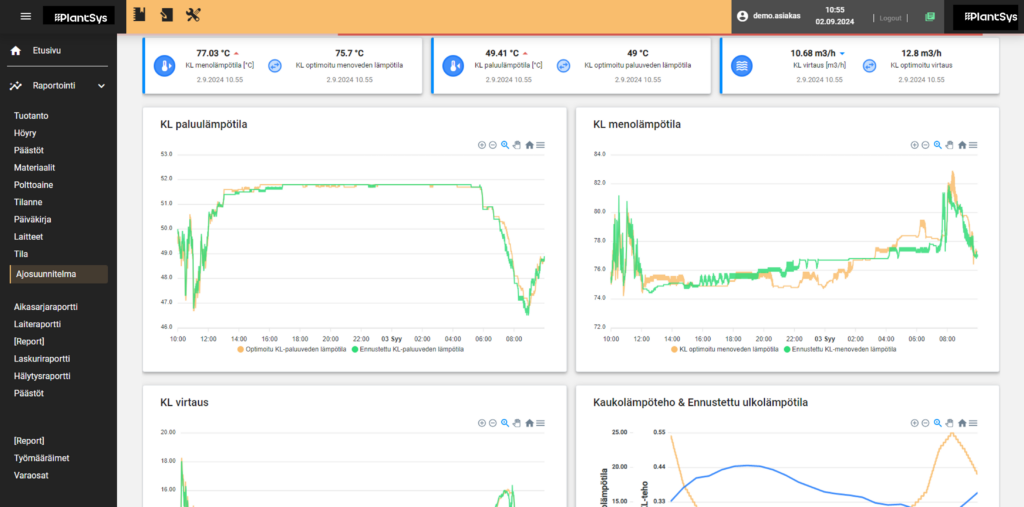Click the KL paluulämpötila thermometer card icon
The height and width of the screenshot is (507, 1024).
(x=453, y=66)
